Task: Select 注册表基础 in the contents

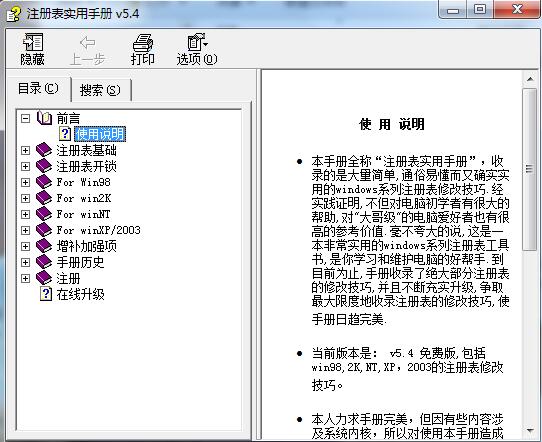Action: click(86, 150)
